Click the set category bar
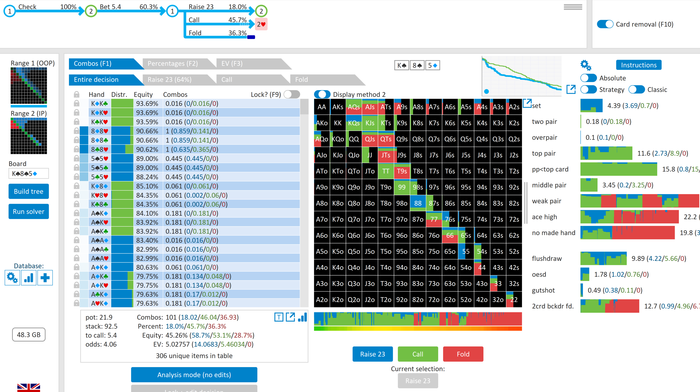This screenshot has height=392, width=700. (592, 106)
